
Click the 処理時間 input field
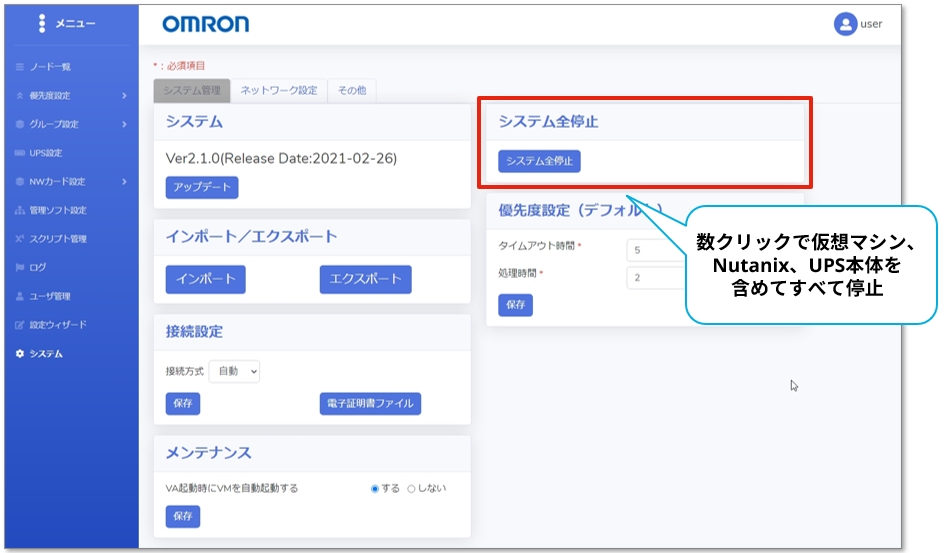click(x=656, y=278)
